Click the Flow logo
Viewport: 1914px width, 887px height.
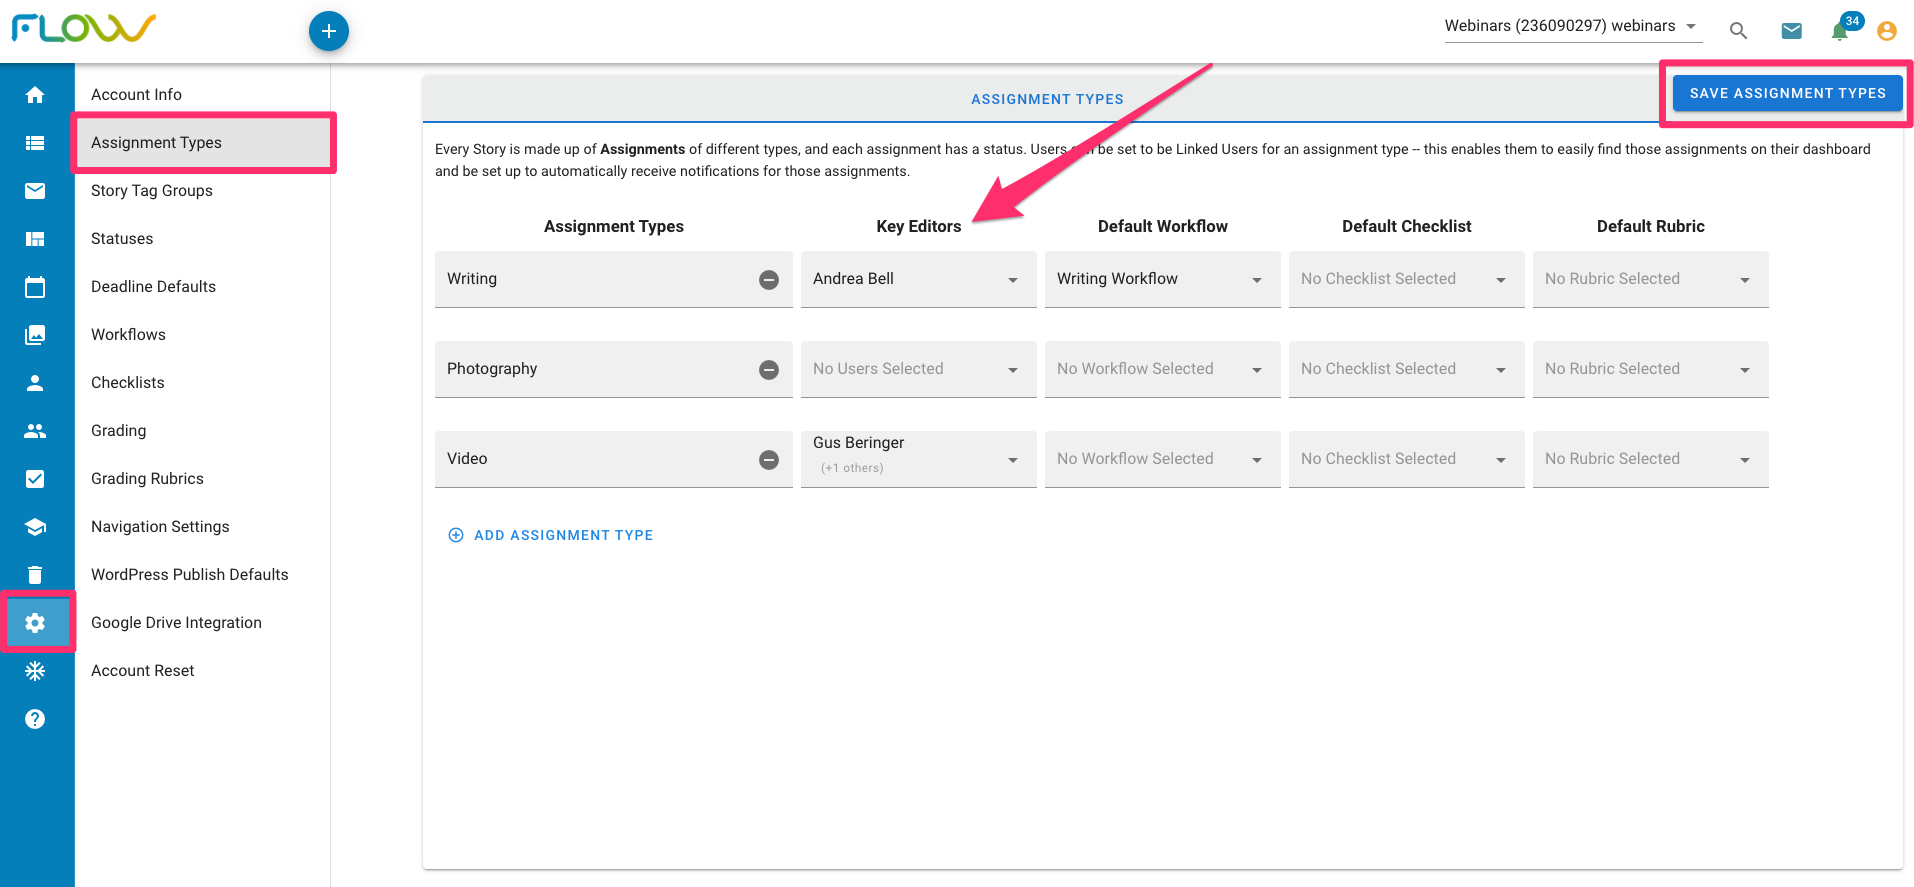(x=83, y=28)
